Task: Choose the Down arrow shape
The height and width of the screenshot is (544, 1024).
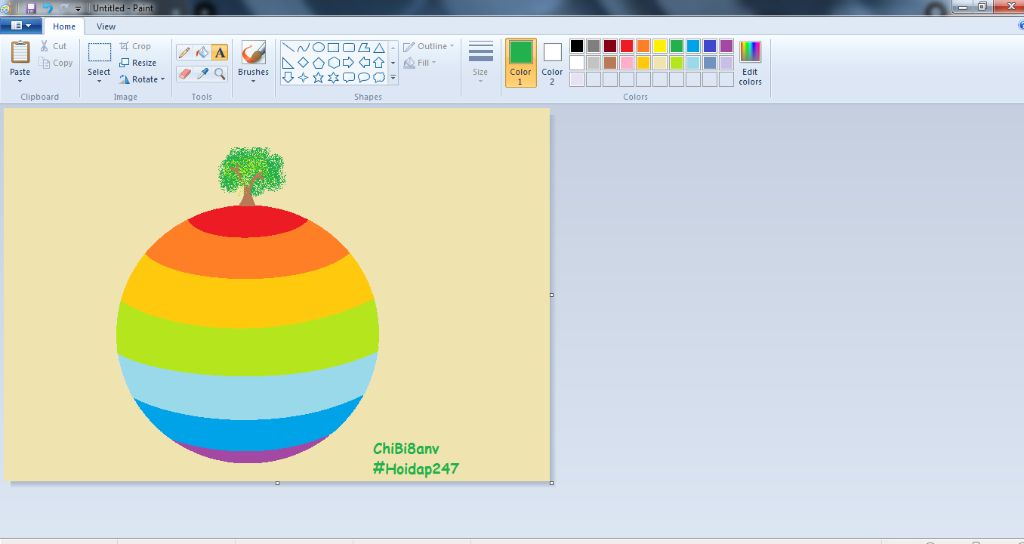Action: (x=288, y=78)
